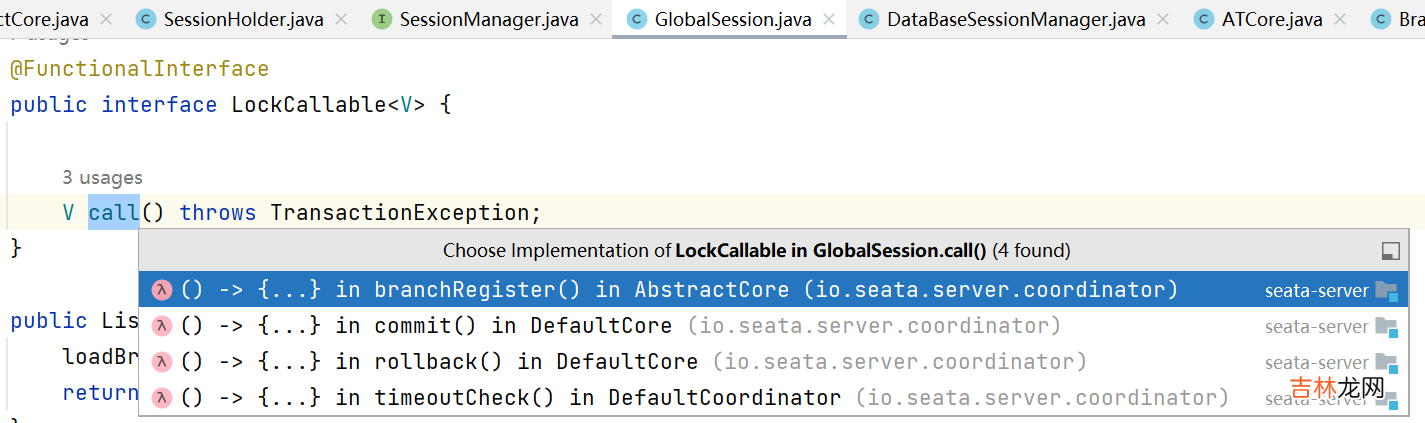Click the "3 usages" inlay hint

(x=102, y=178)
